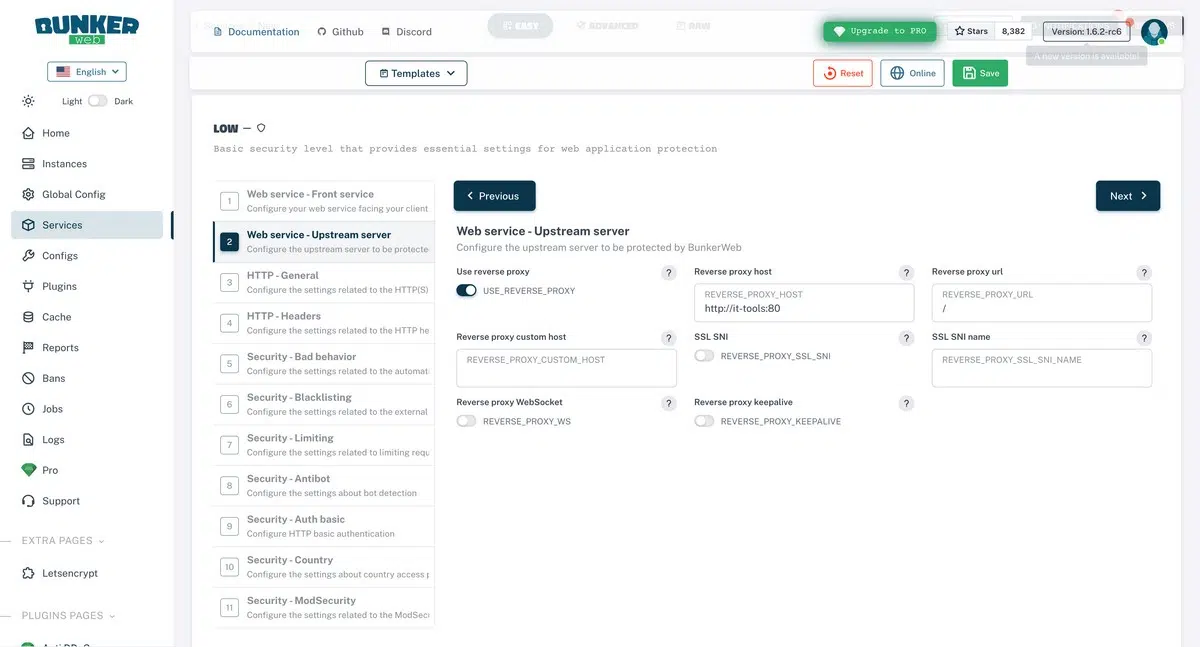Click the user avatar icon
Image resolution: width=1200 pixels, height=647 pixels.
click(x=1154, y=32)
